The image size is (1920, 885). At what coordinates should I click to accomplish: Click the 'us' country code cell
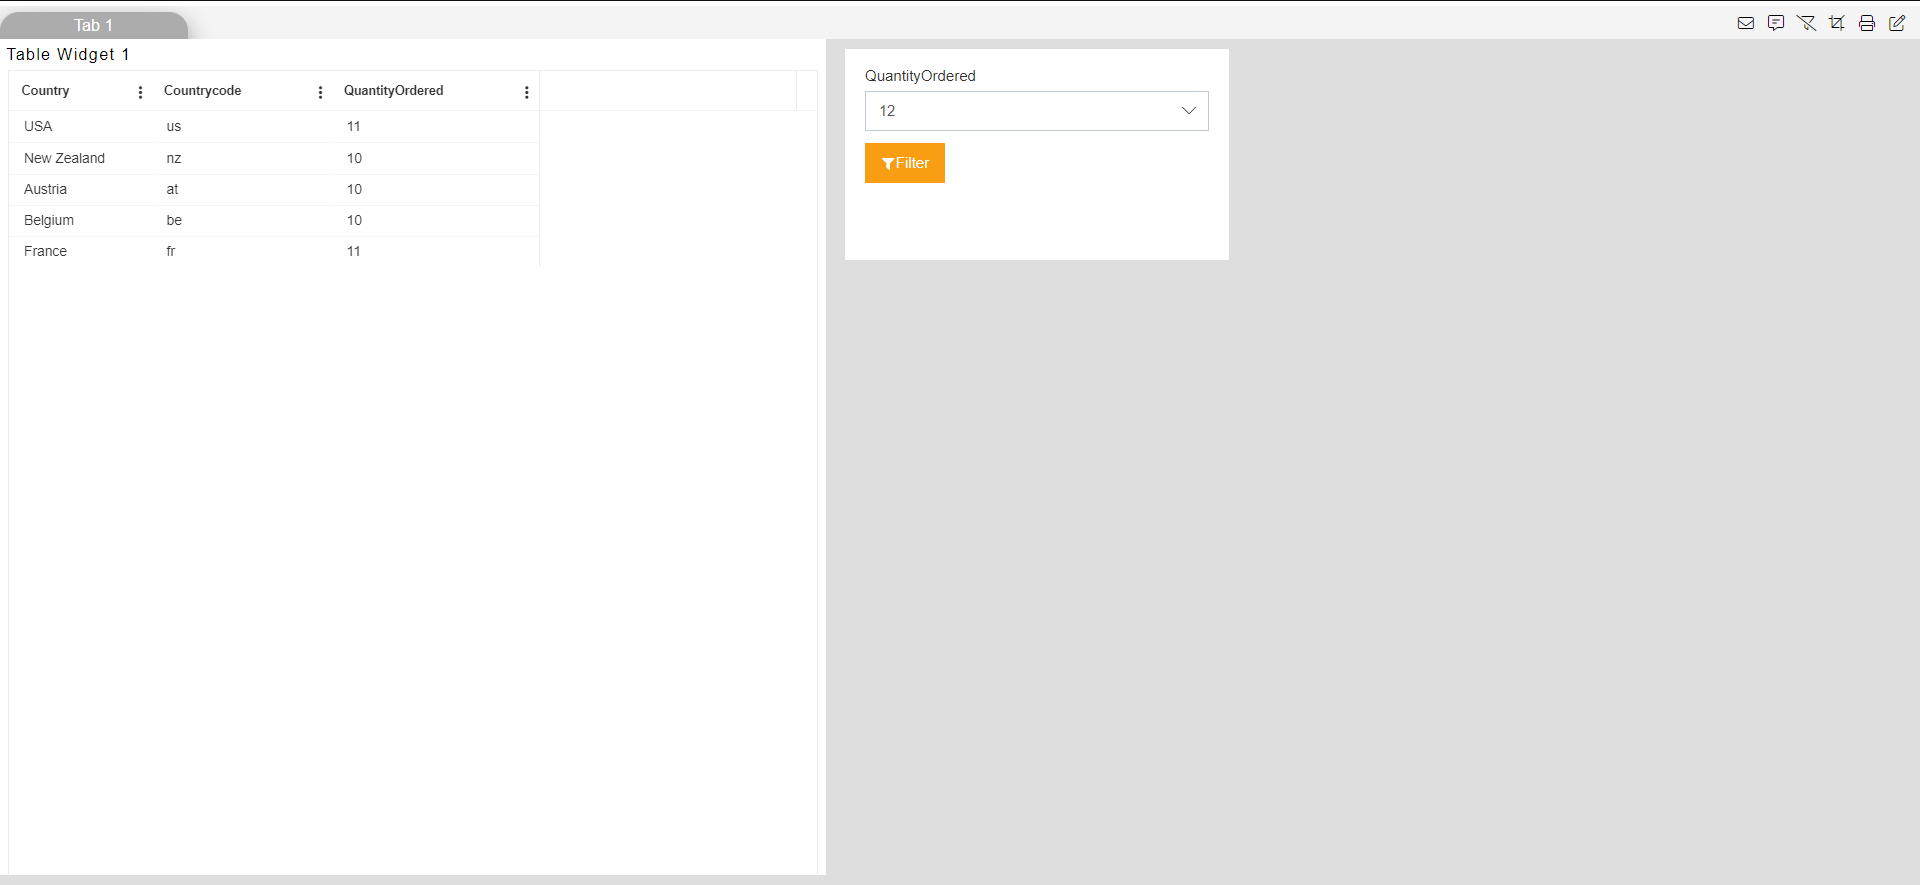tap(174, 126)
